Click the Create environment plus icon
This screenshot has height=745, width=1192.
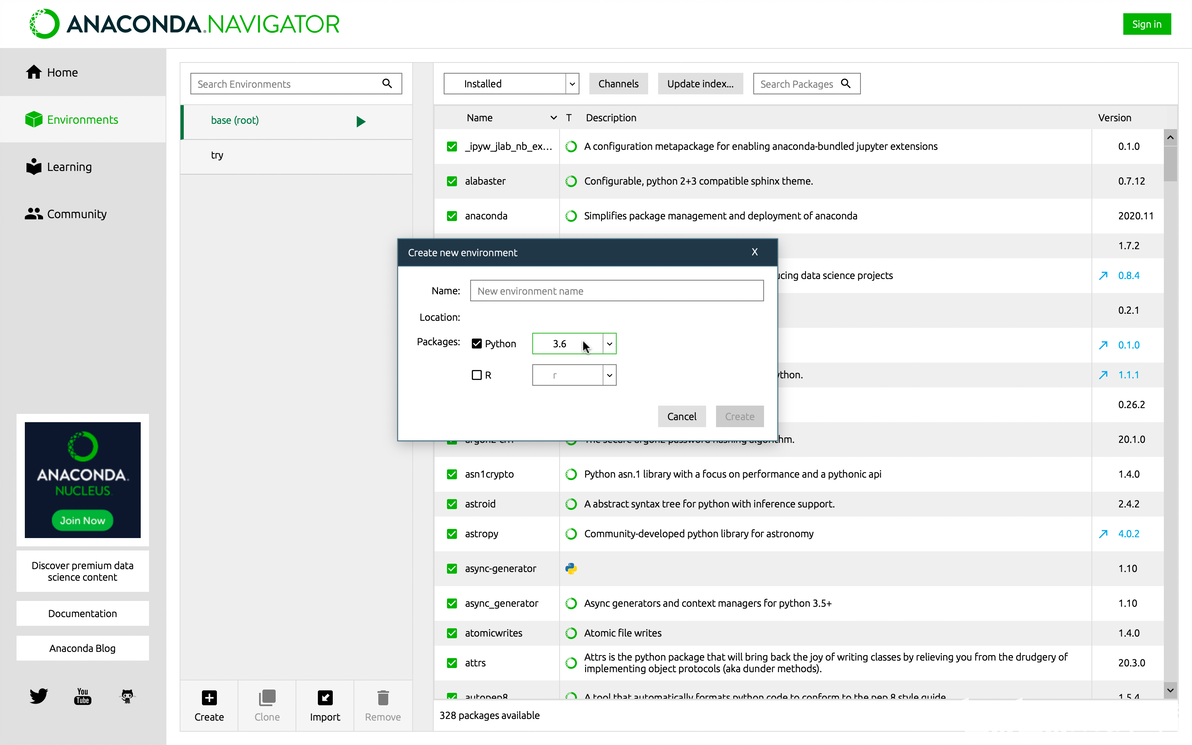click(x=209, y=698)
